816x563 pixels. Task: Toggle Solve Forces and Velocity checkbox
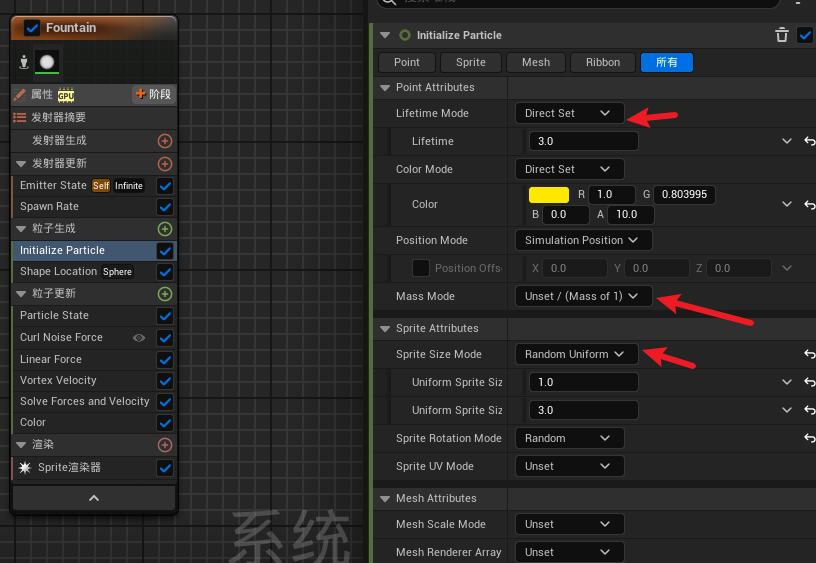pos(165,402)
